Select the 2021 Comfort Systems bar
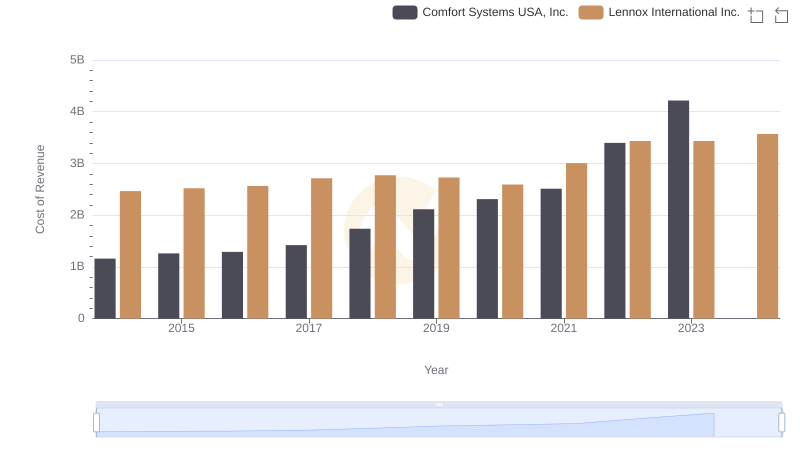This screenshot has height=461, width=800. point(551,254)
